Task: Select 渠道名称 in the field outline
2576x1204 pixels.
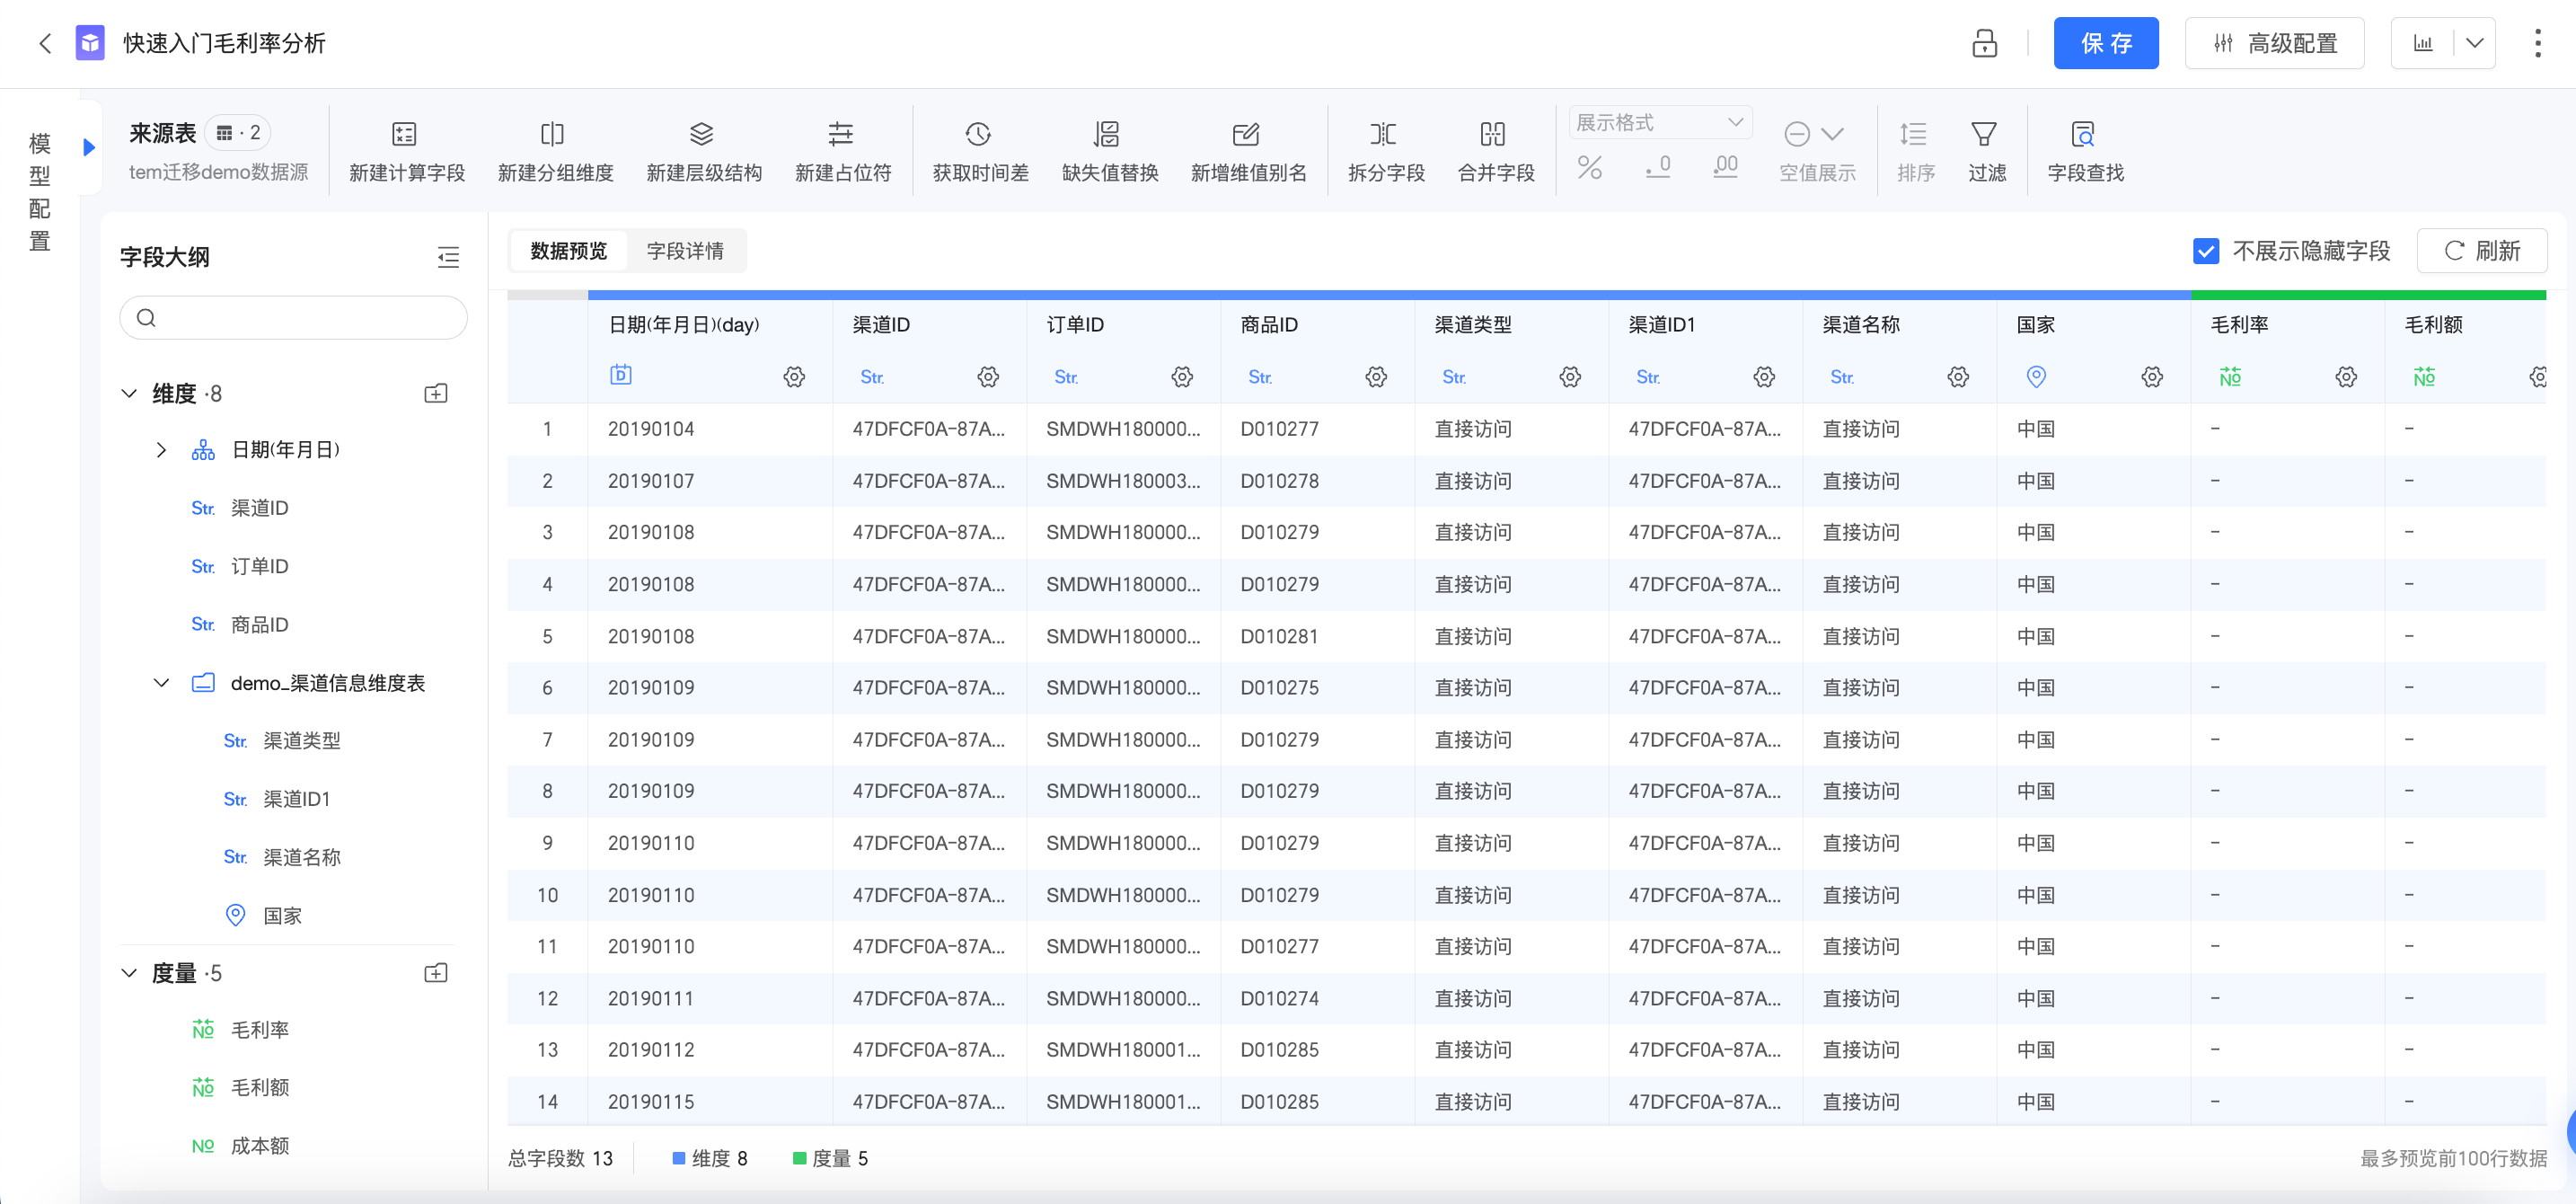Action: click(301, 857)
